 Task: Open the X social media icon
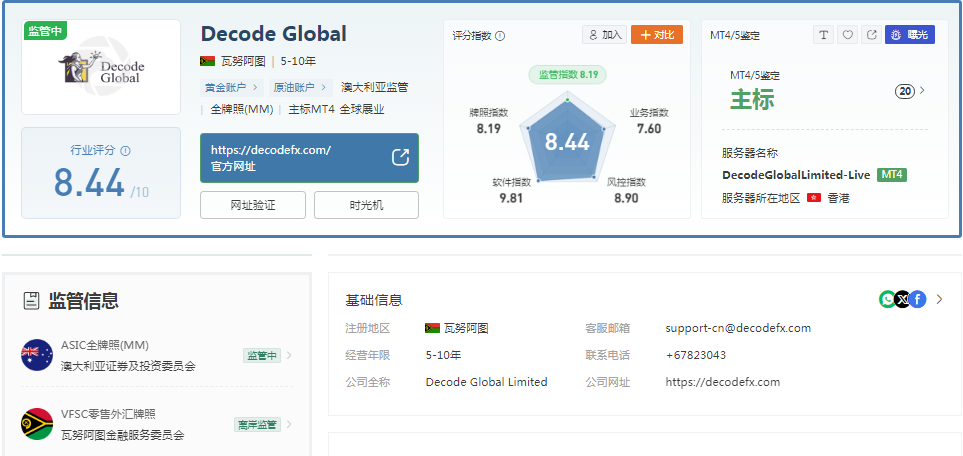click(902, 299)
